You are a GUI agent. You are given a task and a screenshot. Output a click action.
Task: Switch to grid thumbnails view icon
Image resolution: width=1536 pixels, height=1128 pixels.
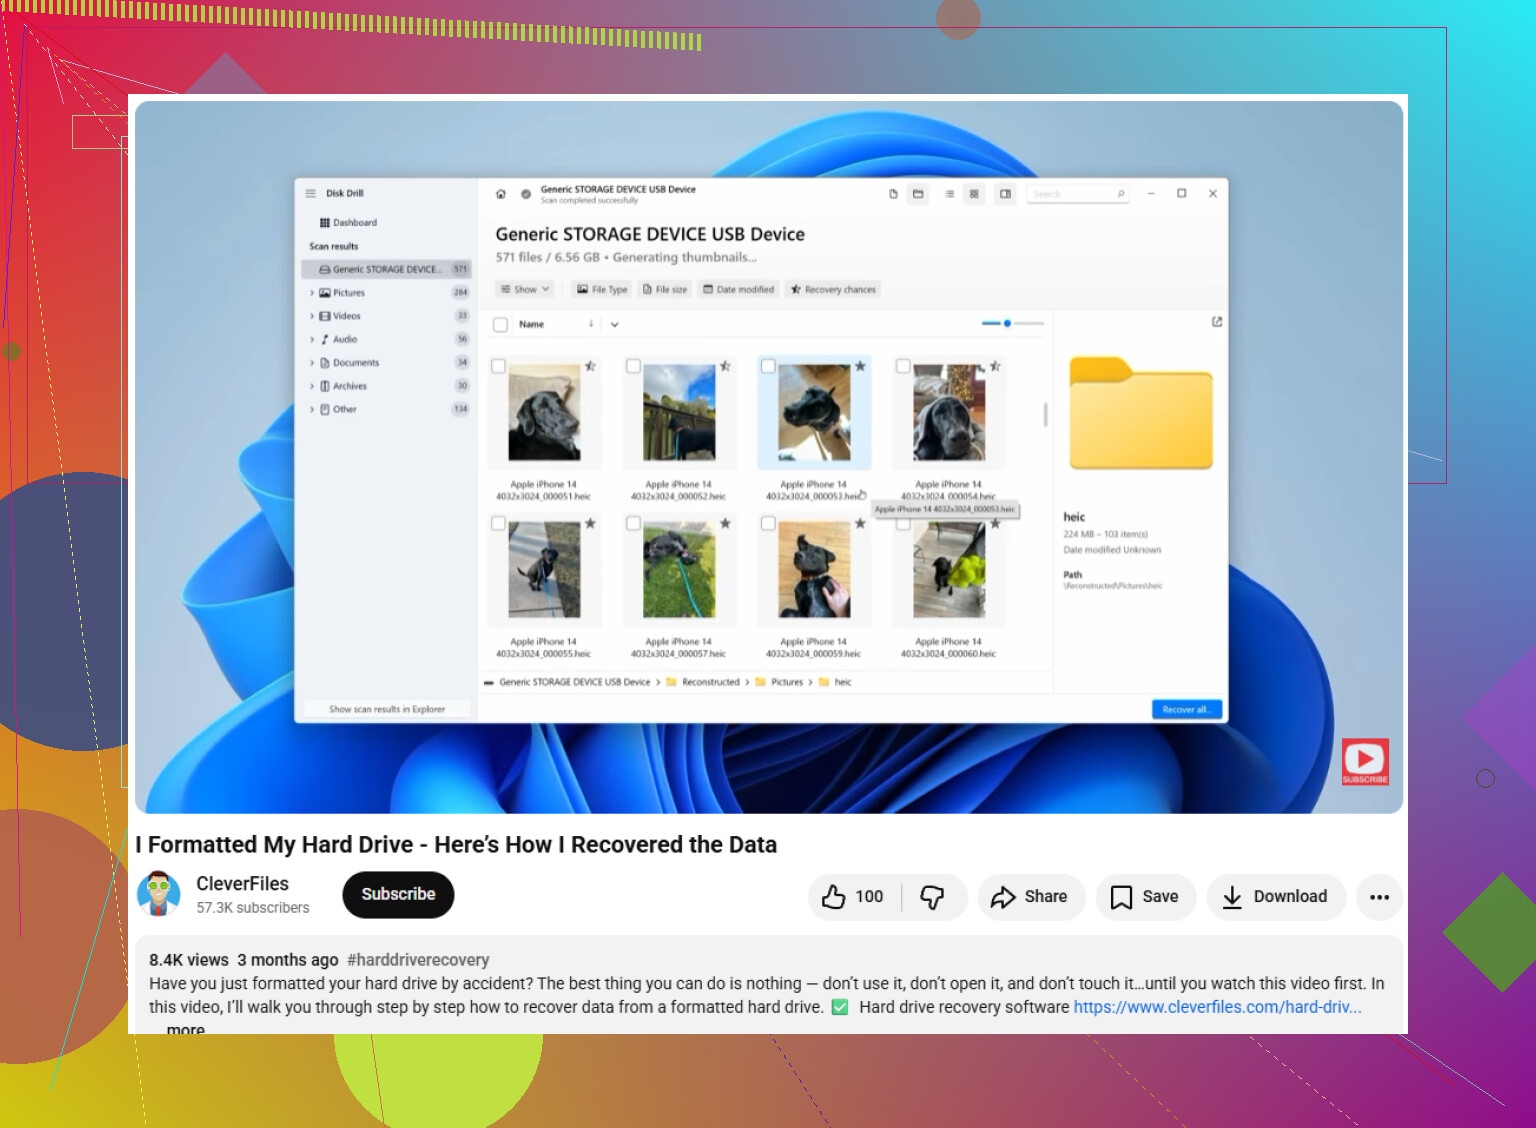pos(974,194)
